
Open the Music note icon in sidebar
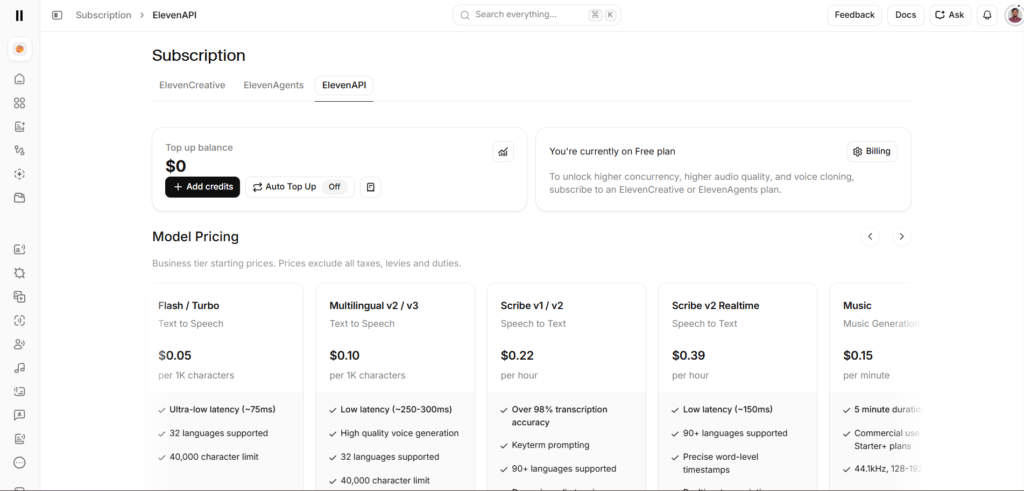tap(20, 368)
